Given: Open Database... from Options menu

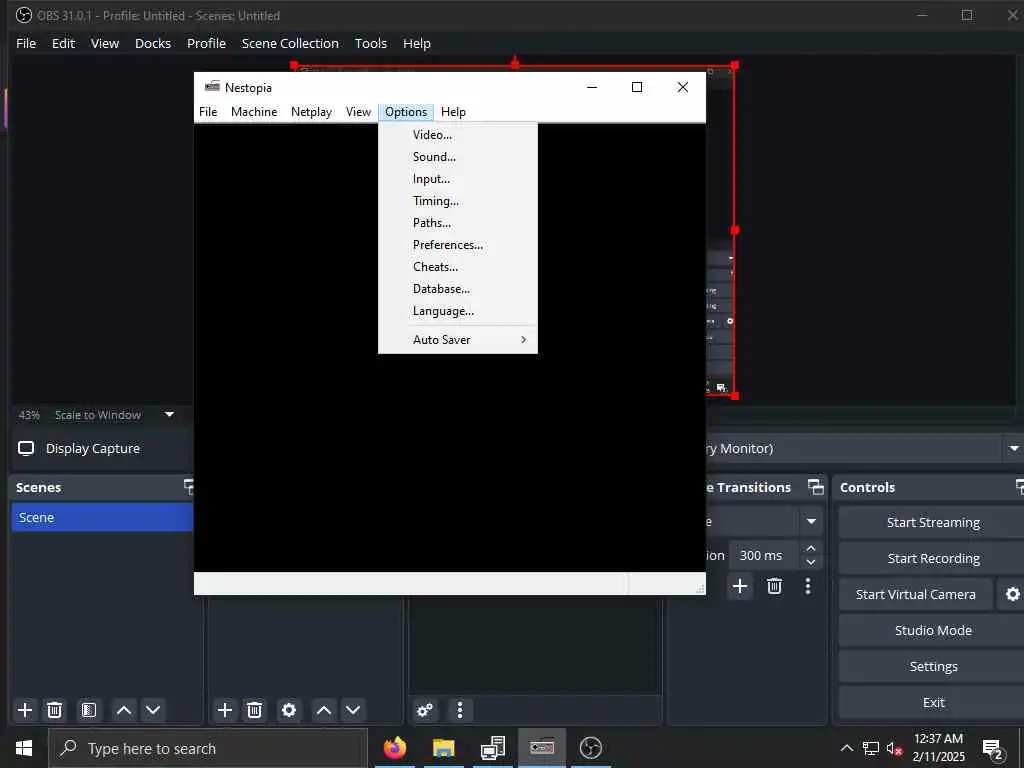Looking at the screenshot, I should [x=458, y=289].
